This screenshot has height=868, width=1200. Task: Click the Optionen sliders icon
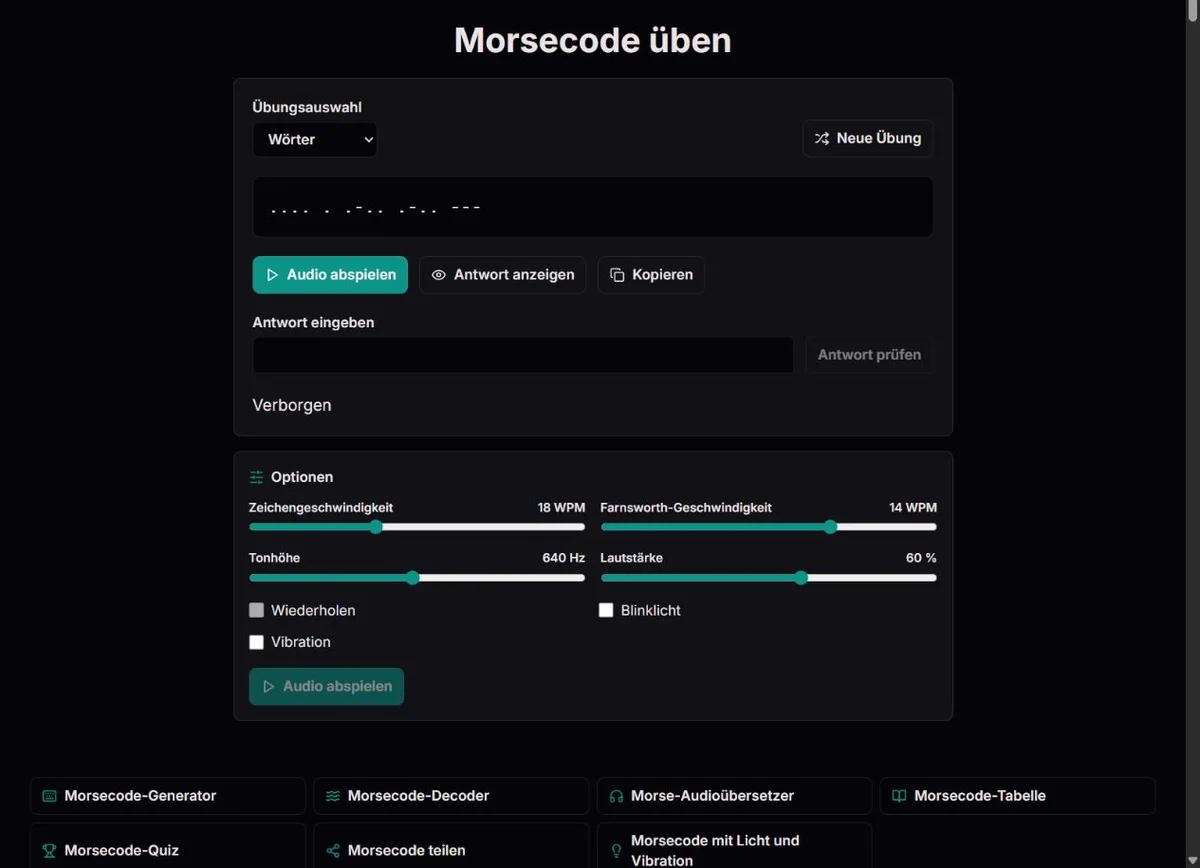coord(257,477)
